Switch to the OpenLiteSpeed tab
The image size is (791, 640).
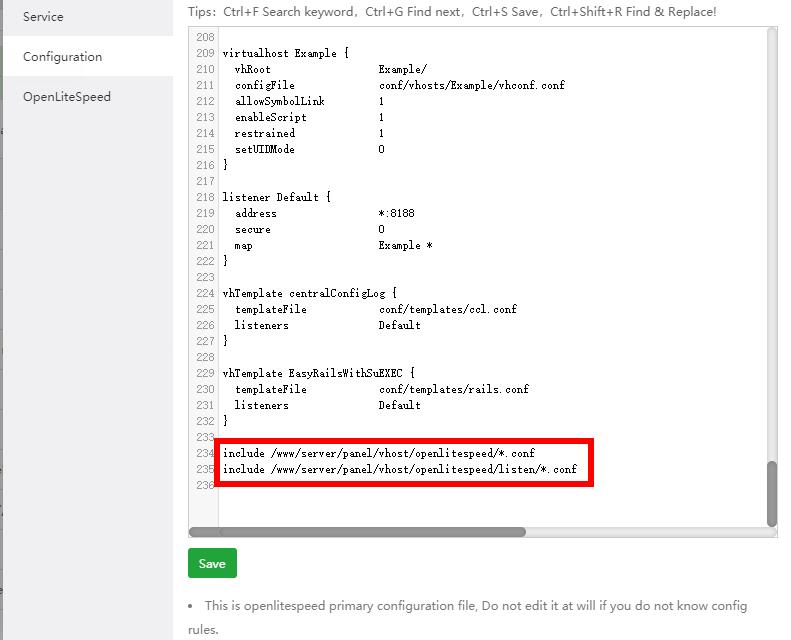pyautogui.click(x=66, y=97)
